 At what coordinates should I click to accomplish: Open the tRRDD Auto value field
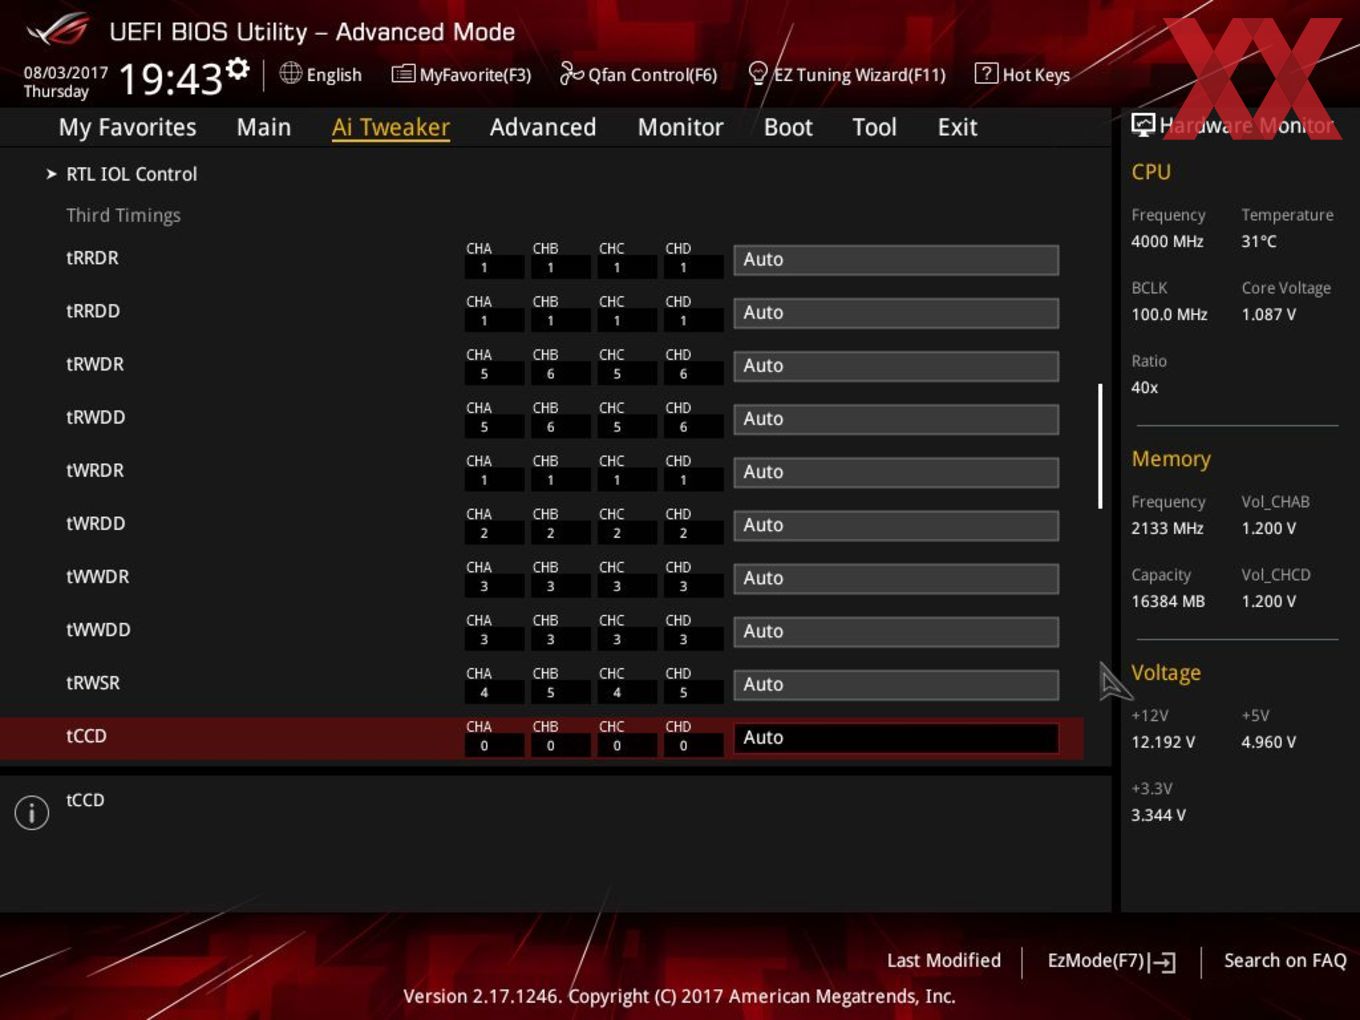pos(896,313)
